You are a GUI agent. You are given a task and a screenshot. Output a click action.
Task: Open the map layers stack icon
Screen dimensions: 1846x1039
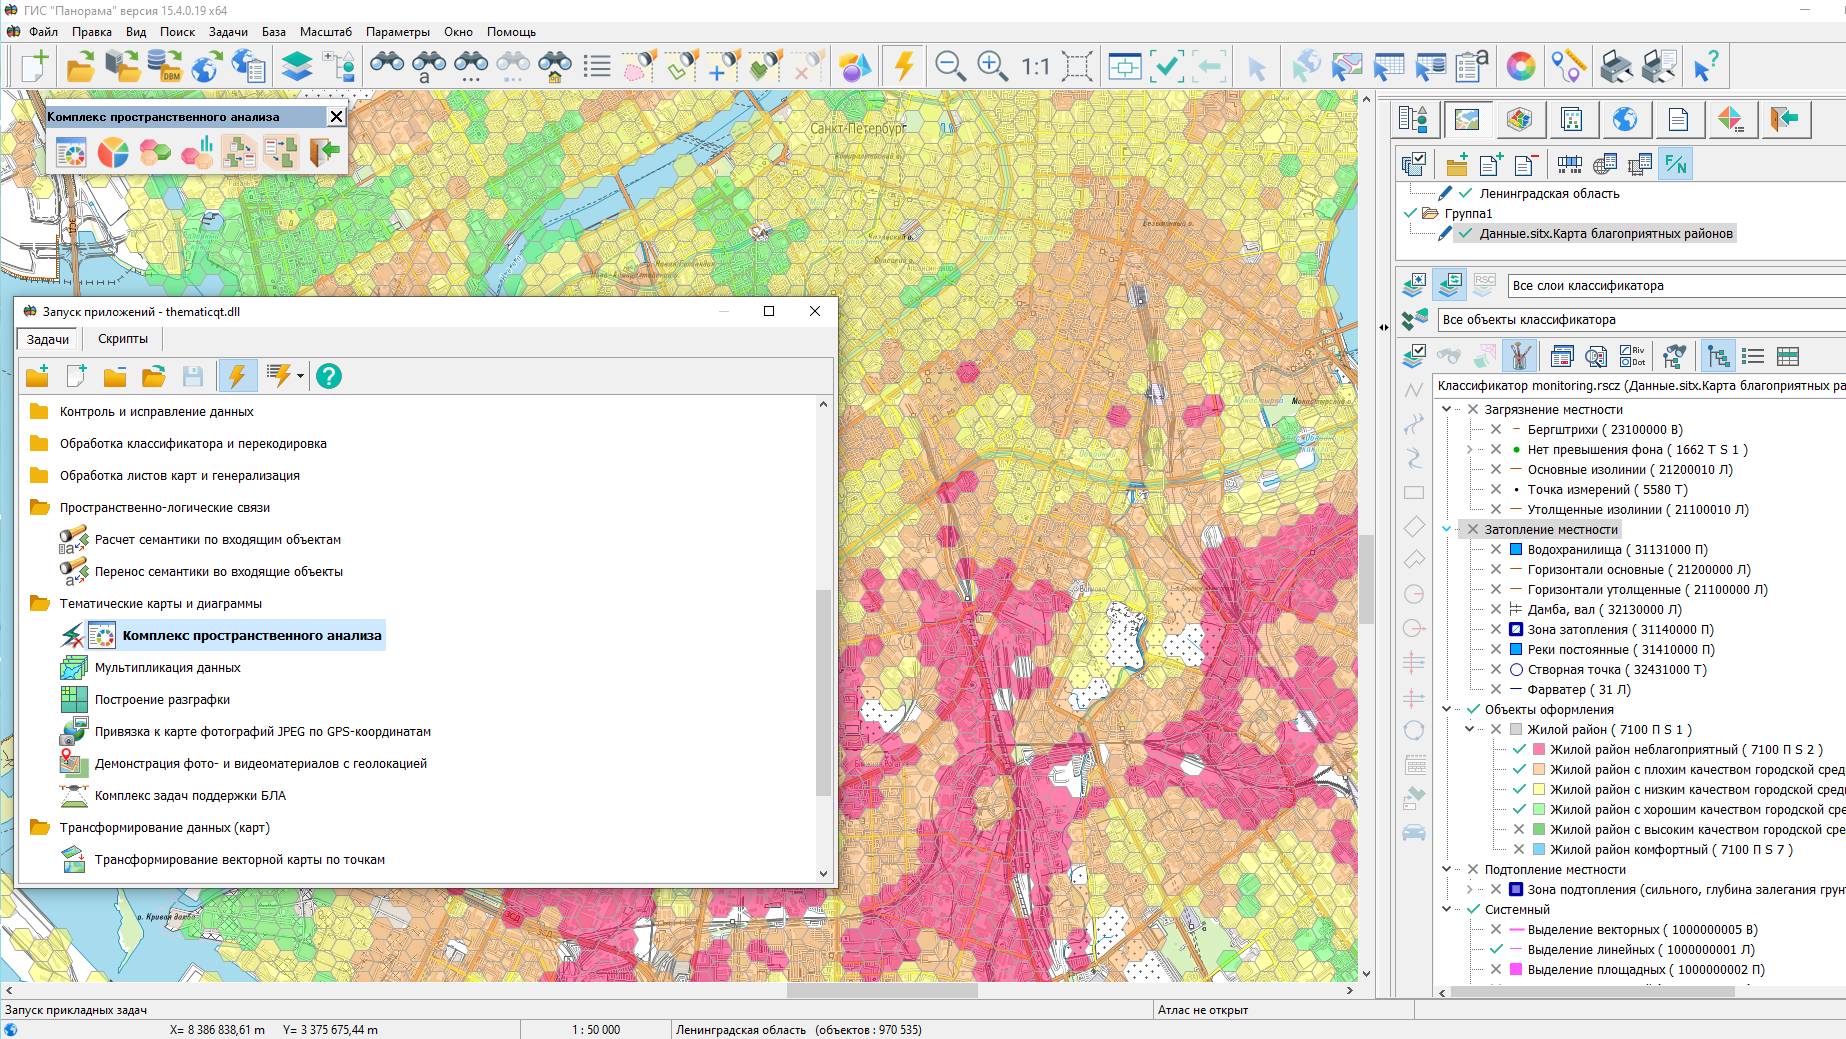297,67
